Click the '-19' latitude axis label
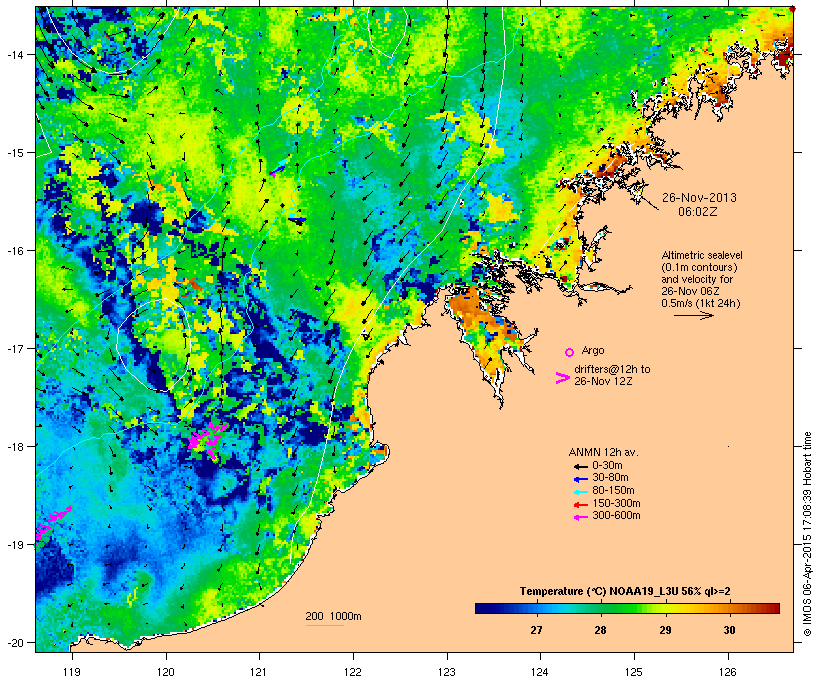 click(14, 545)
